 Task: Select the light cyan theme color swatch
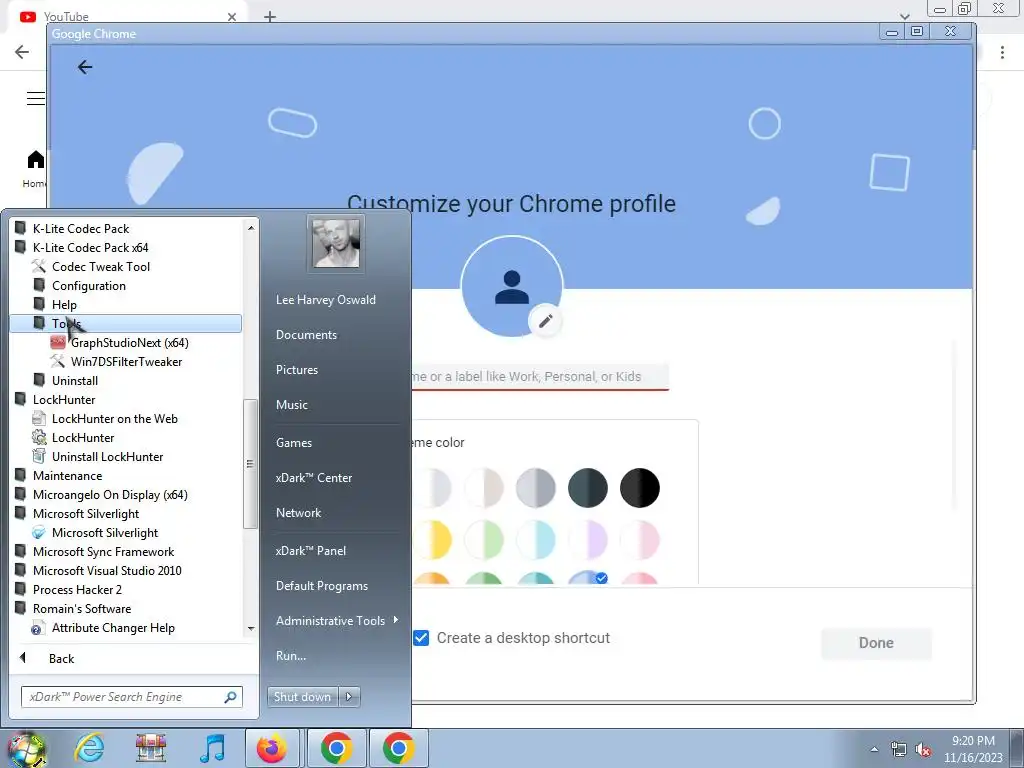536,540
